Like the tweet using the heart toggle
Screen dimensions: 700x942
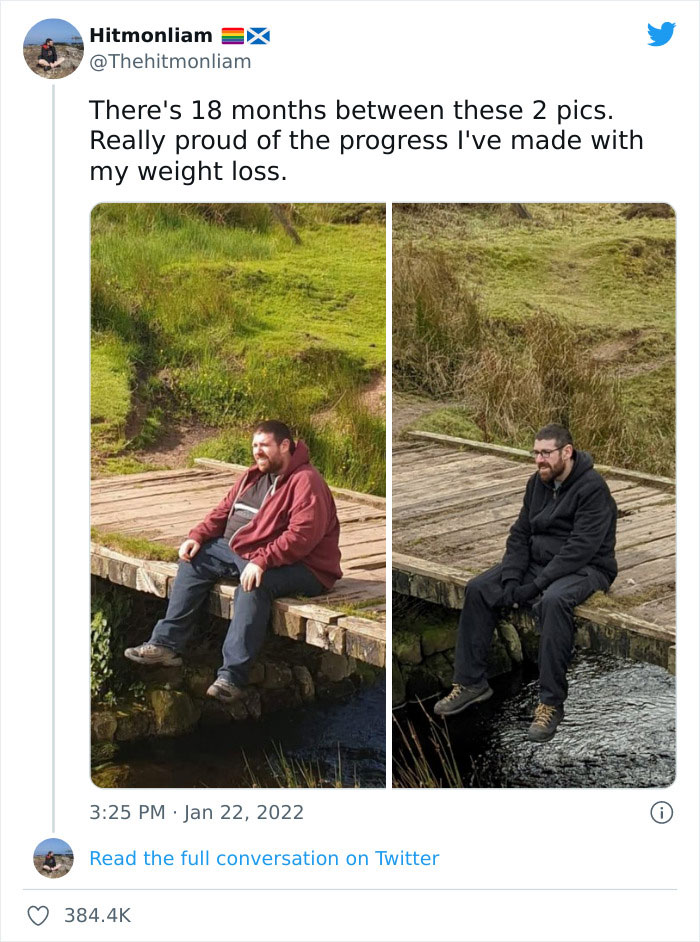(x=42, y=913)
